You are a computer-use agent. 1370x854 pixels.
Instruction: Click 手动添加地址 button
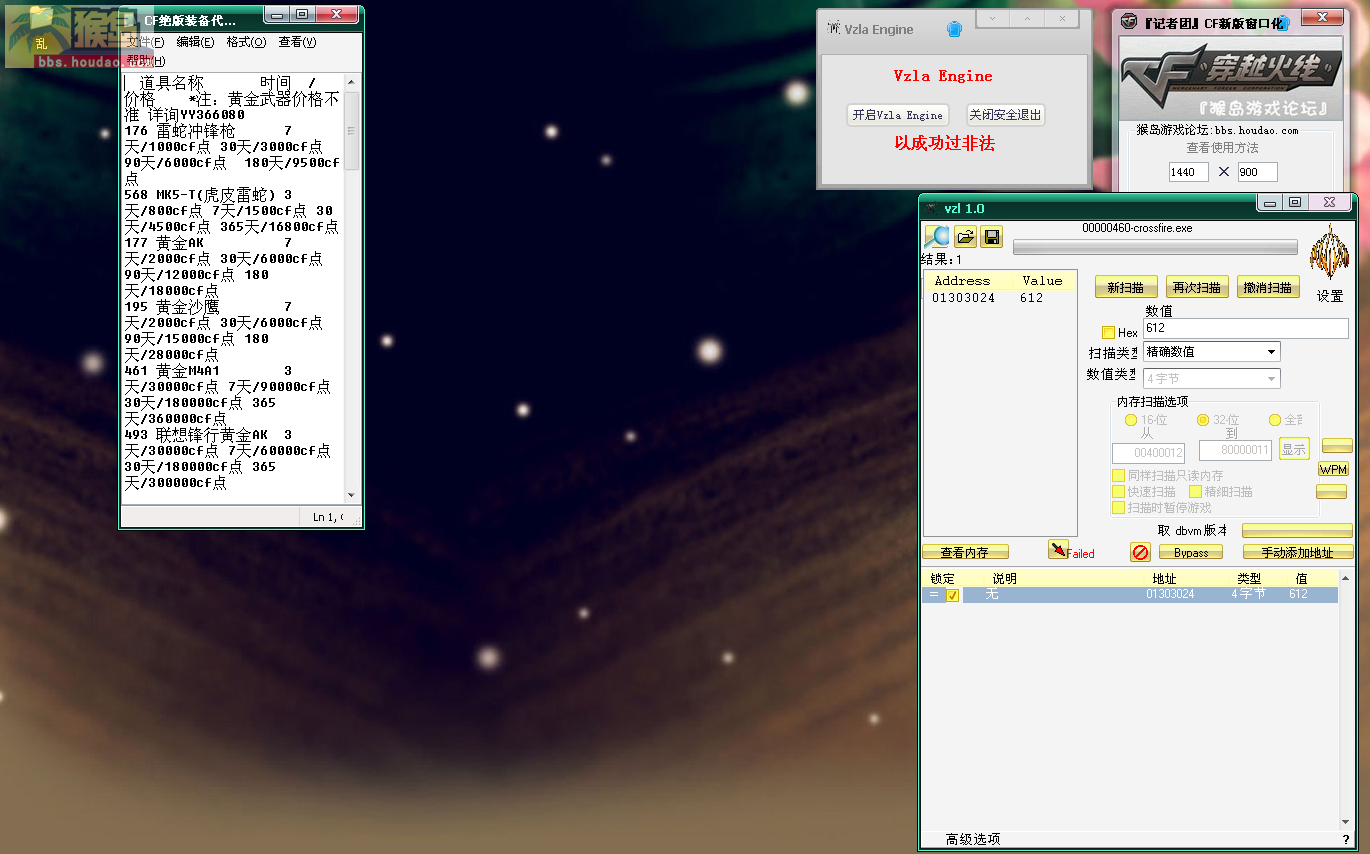point(1298,552)
